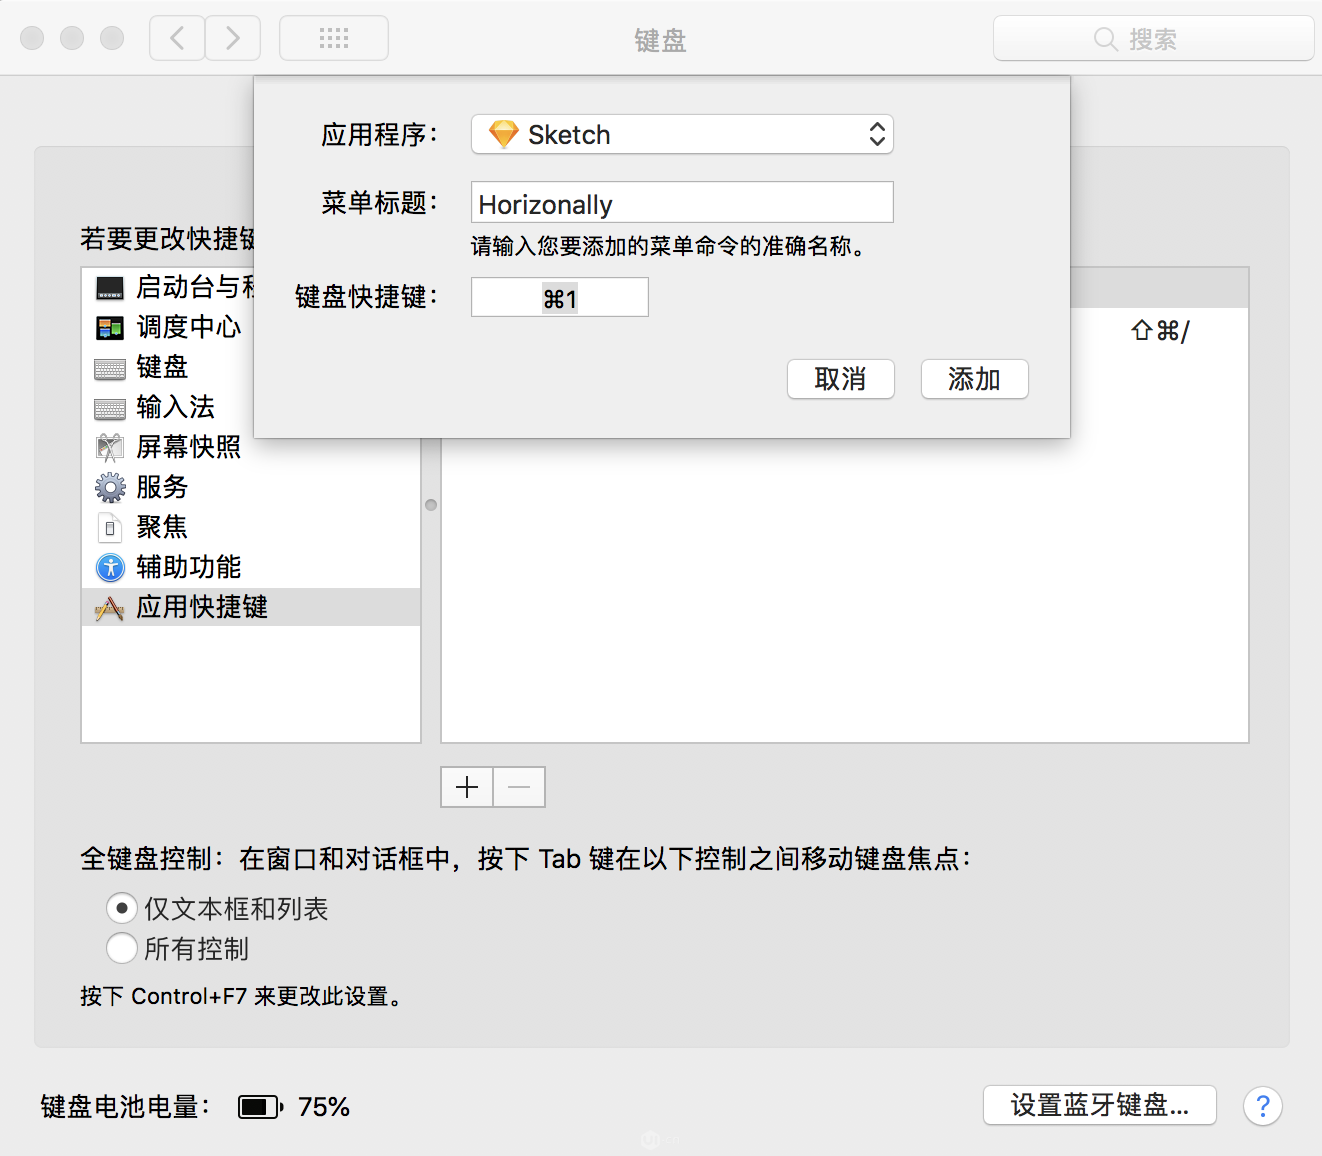Select 辅助功能 category in the list

[x=251, y=567]
